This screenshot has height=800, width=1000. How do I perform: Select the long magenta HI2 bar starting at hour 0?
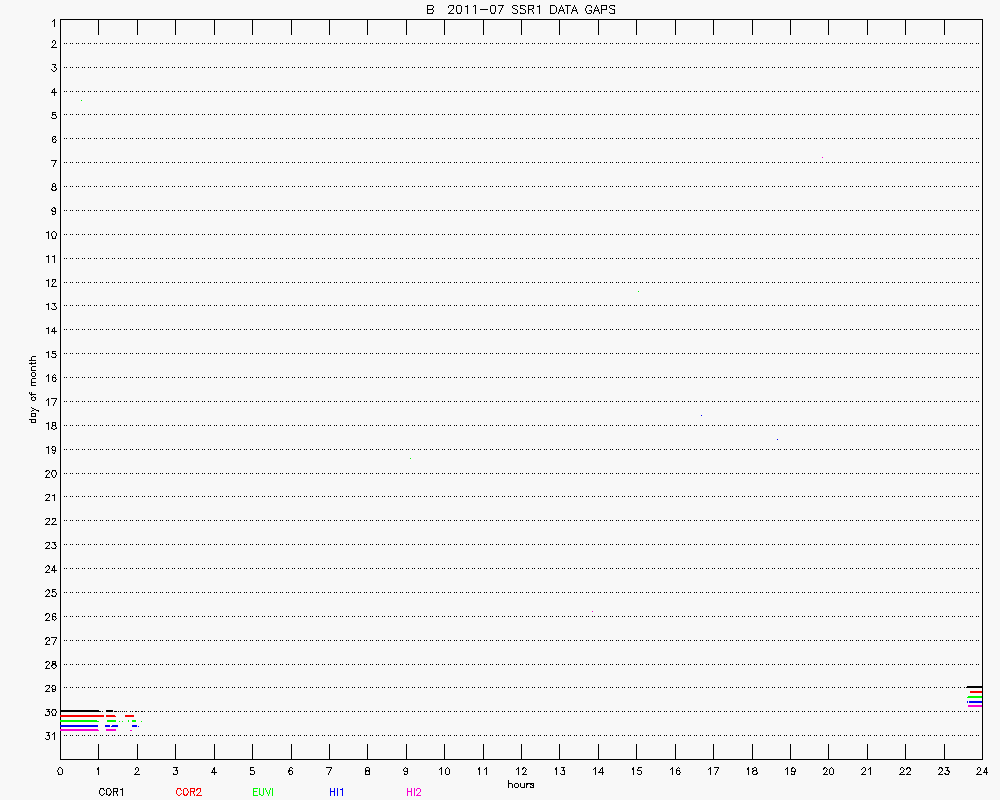click(x=79, y=730)
